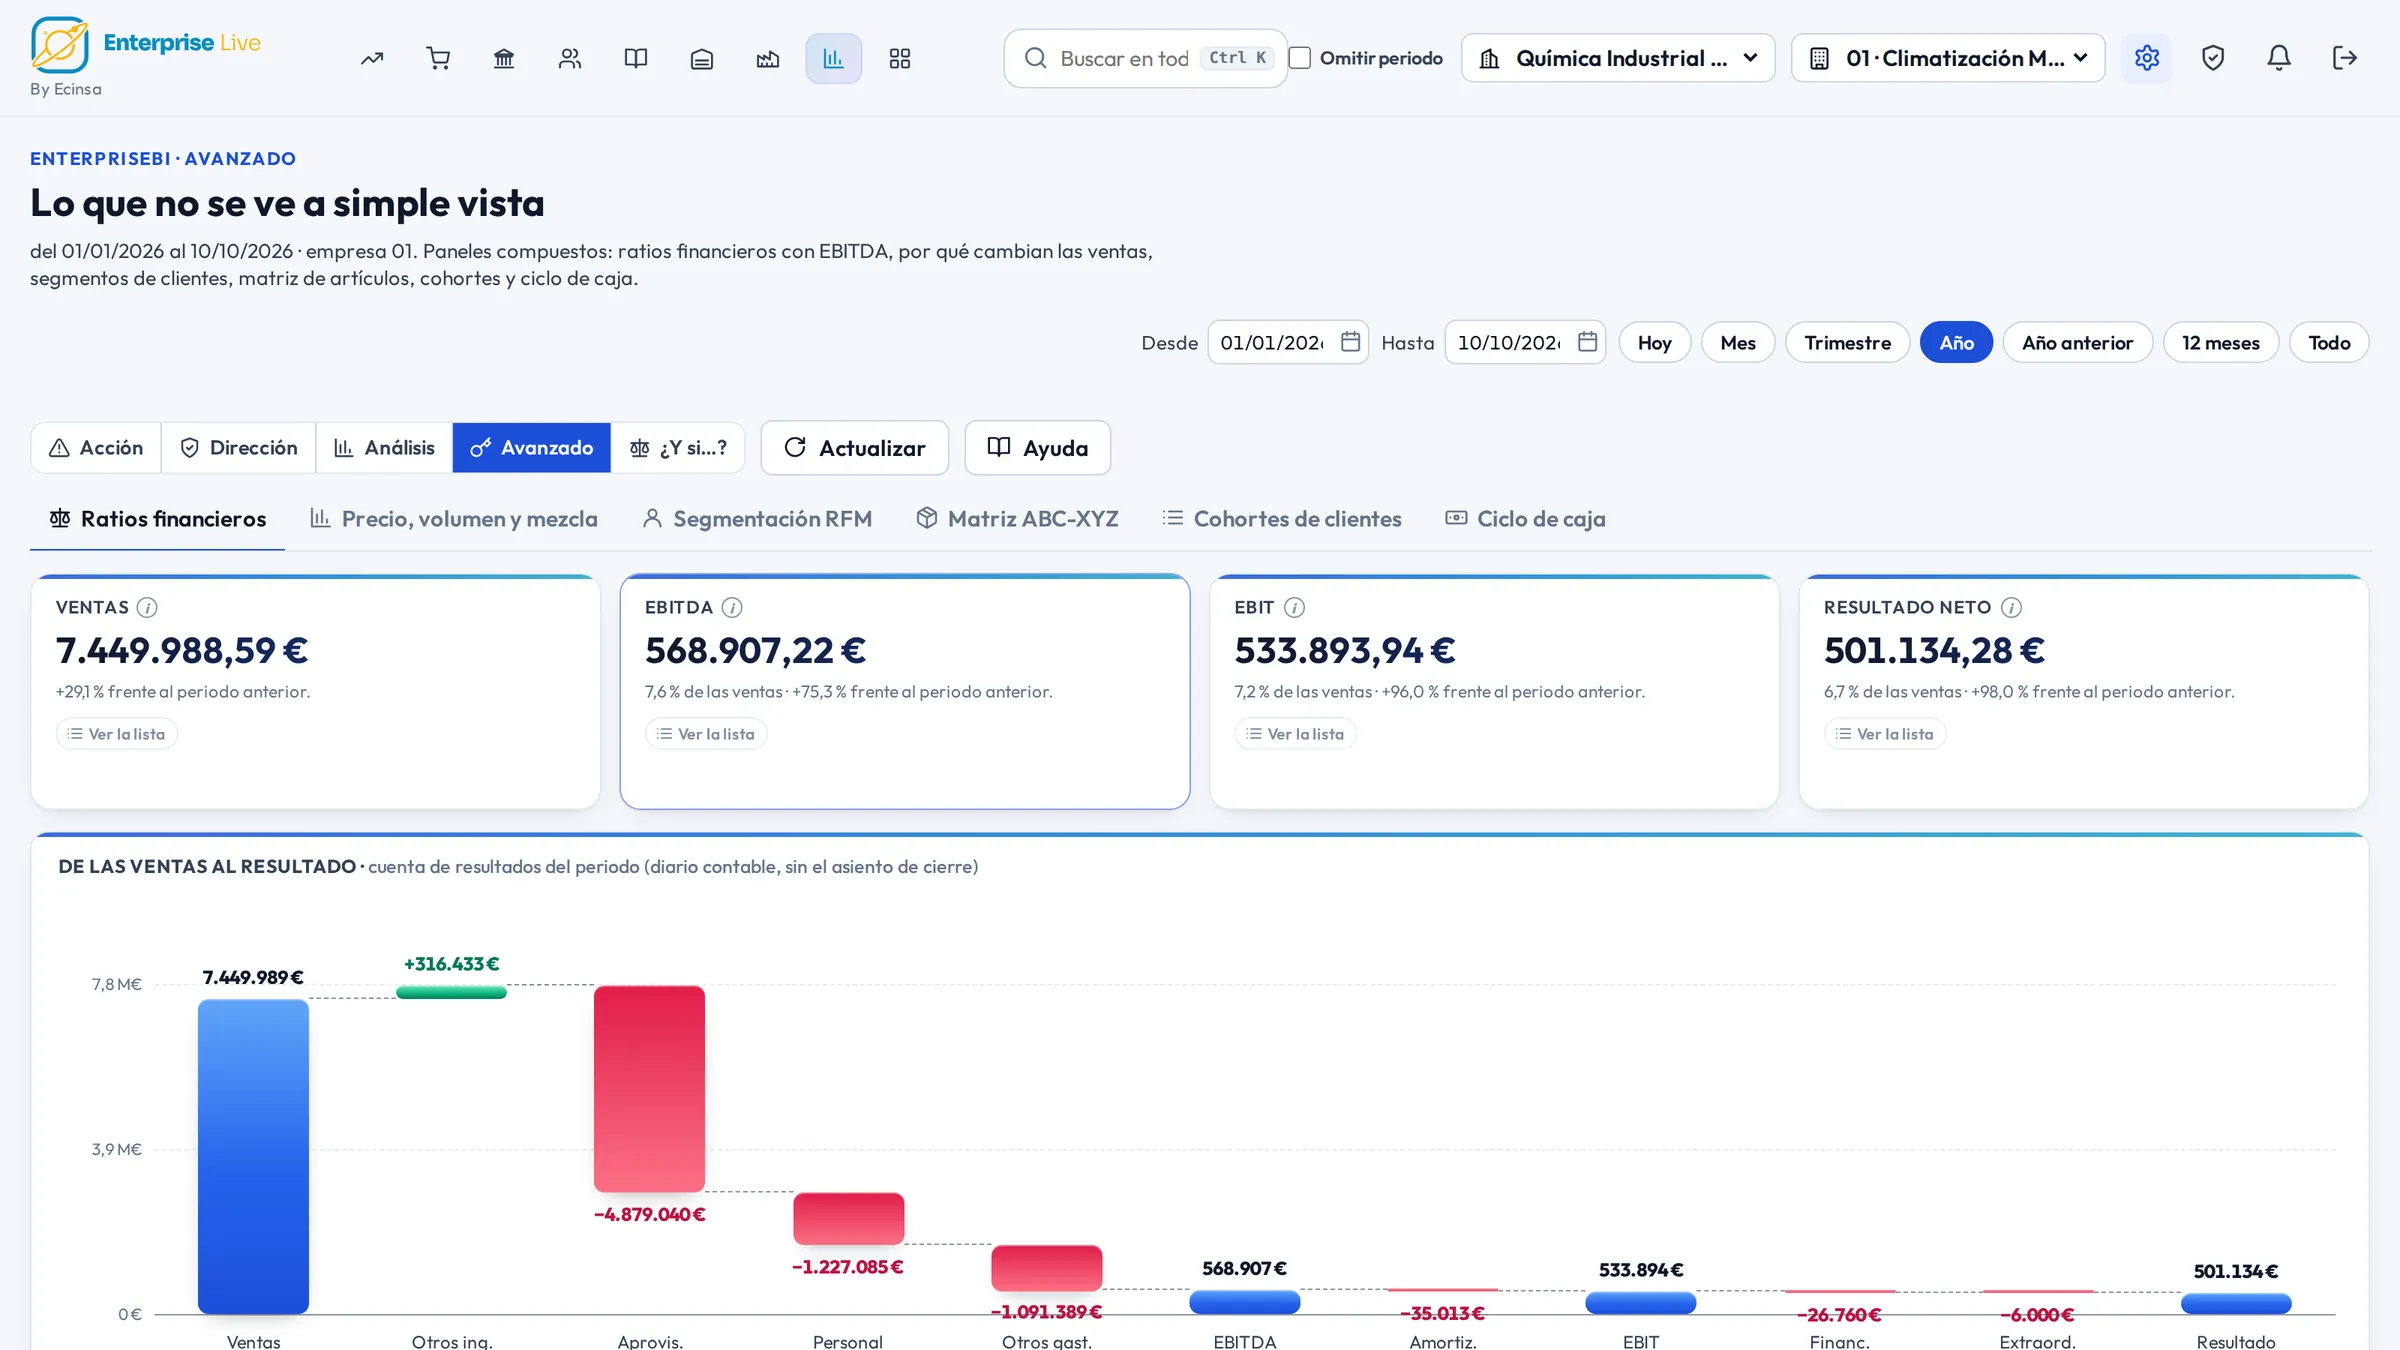Screen dimensions: 2400x1350
Task: Select the Todo period pill
Action: (x=2330, y=342)
